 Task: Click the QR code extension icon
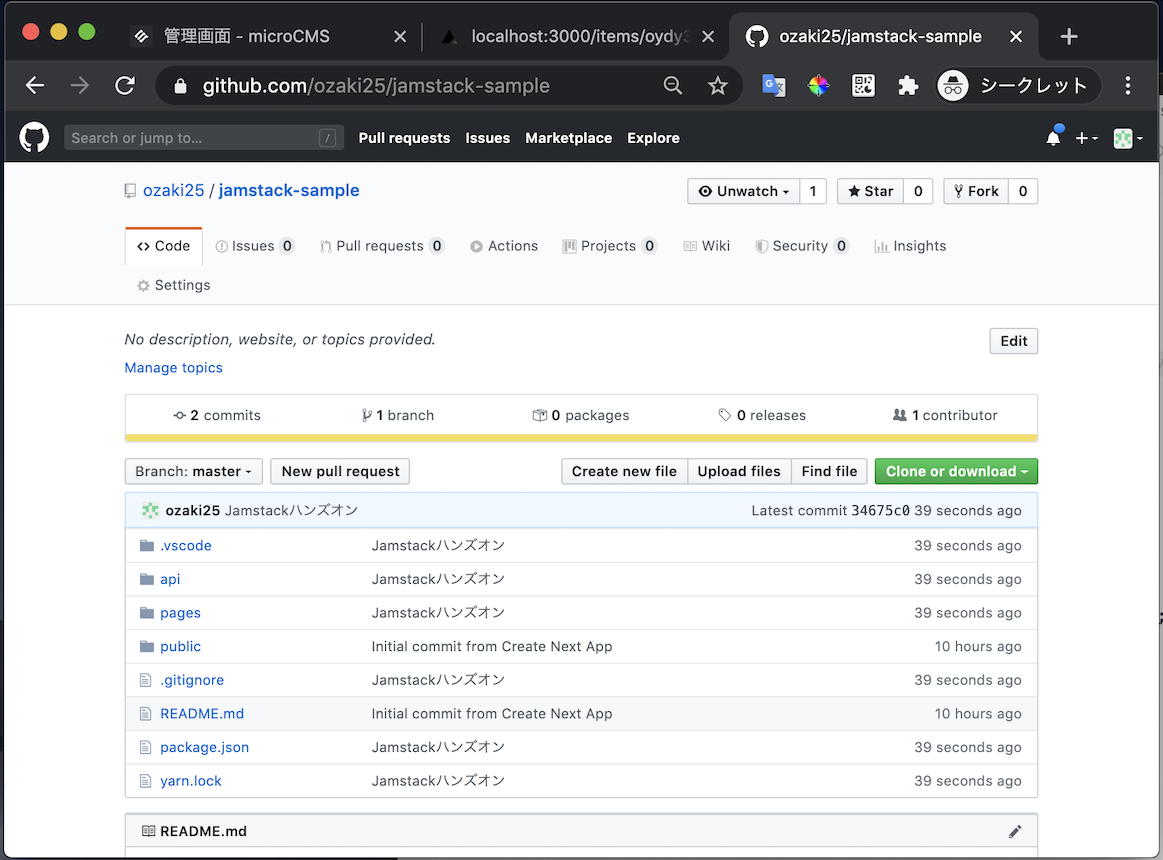pyautogui.click(x=863, y=86)
